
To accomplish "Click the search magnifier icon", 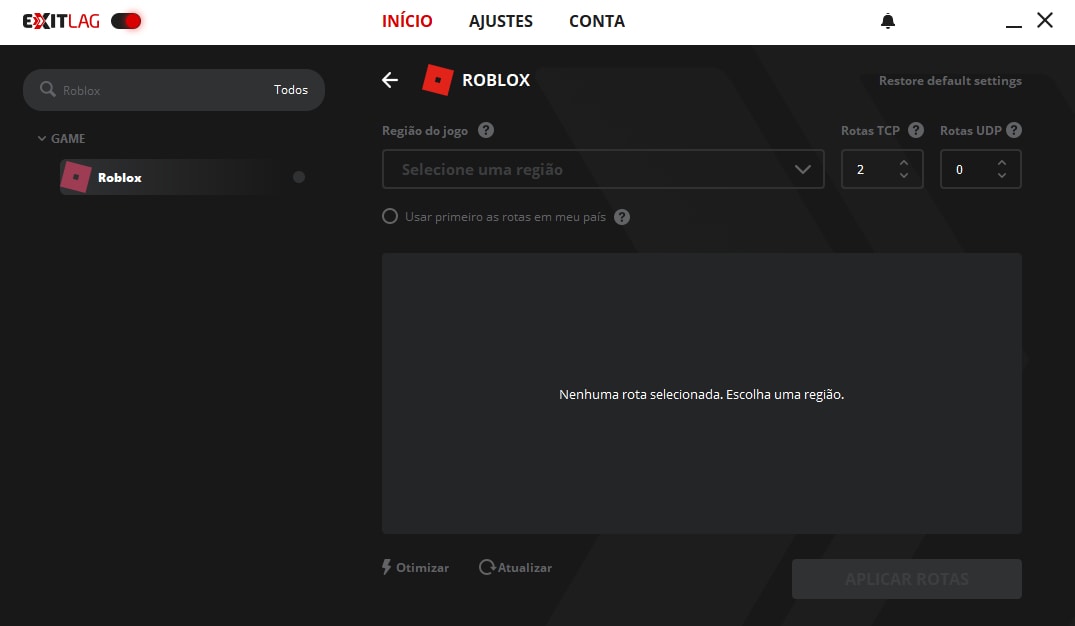I will [x=47, y=90].
